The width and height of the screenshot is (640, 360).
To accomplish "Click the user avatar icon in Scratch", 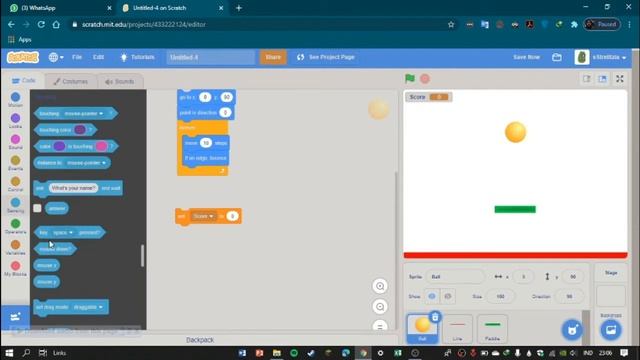I will [x=582, y=57].
